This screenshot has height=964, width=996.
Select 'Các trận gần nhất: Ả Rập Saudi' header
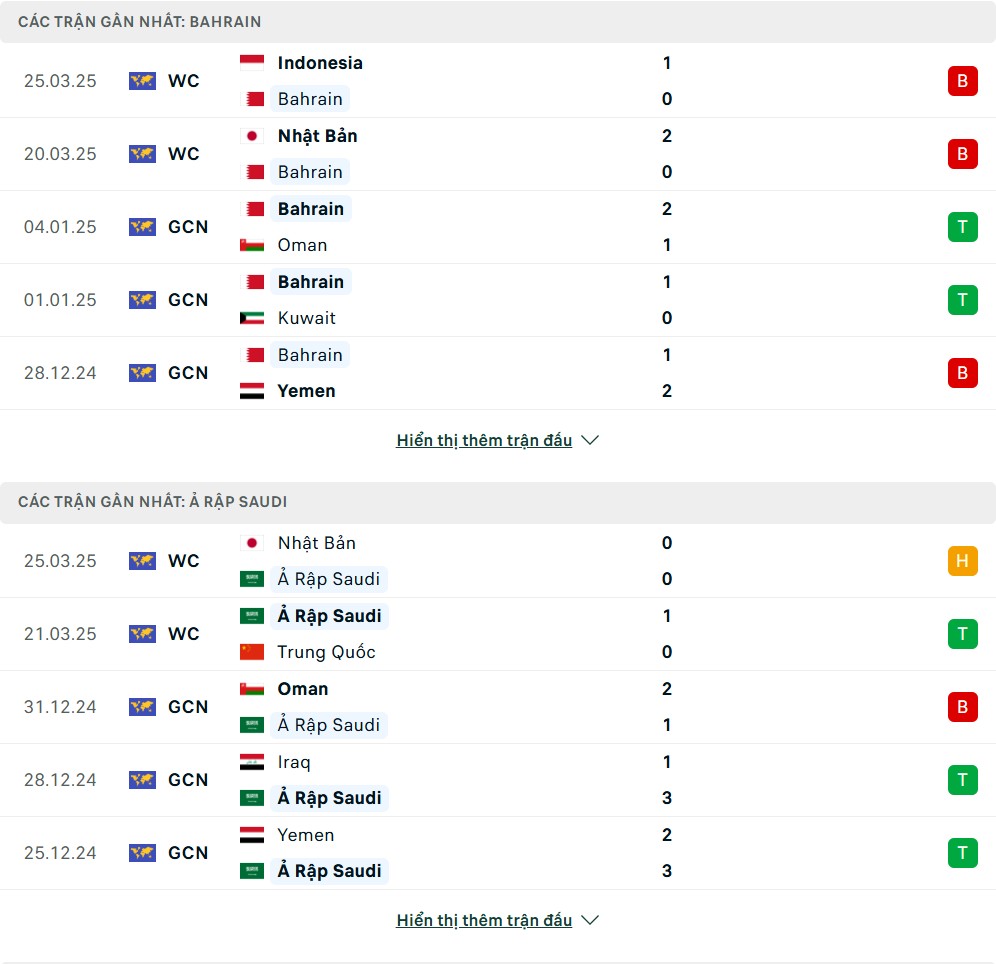pyautogui.click(x=152, y=502)
